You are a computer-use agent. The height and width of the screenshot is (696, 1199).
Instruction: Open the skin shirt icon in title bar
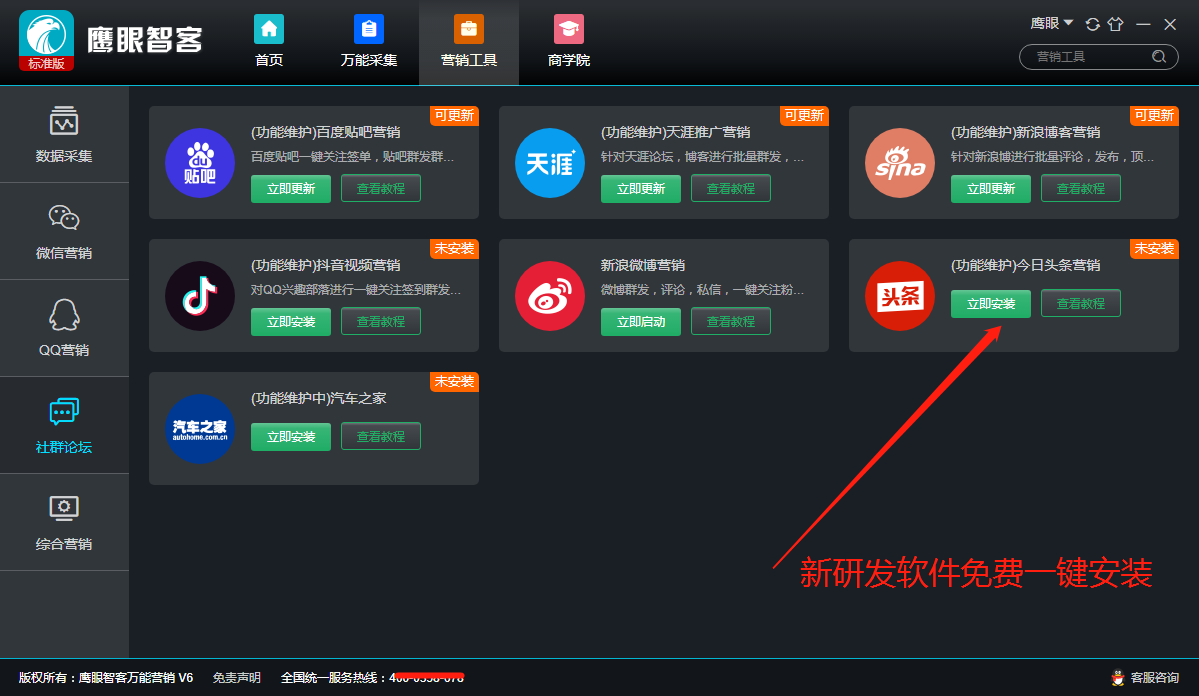click(1116, 24)
